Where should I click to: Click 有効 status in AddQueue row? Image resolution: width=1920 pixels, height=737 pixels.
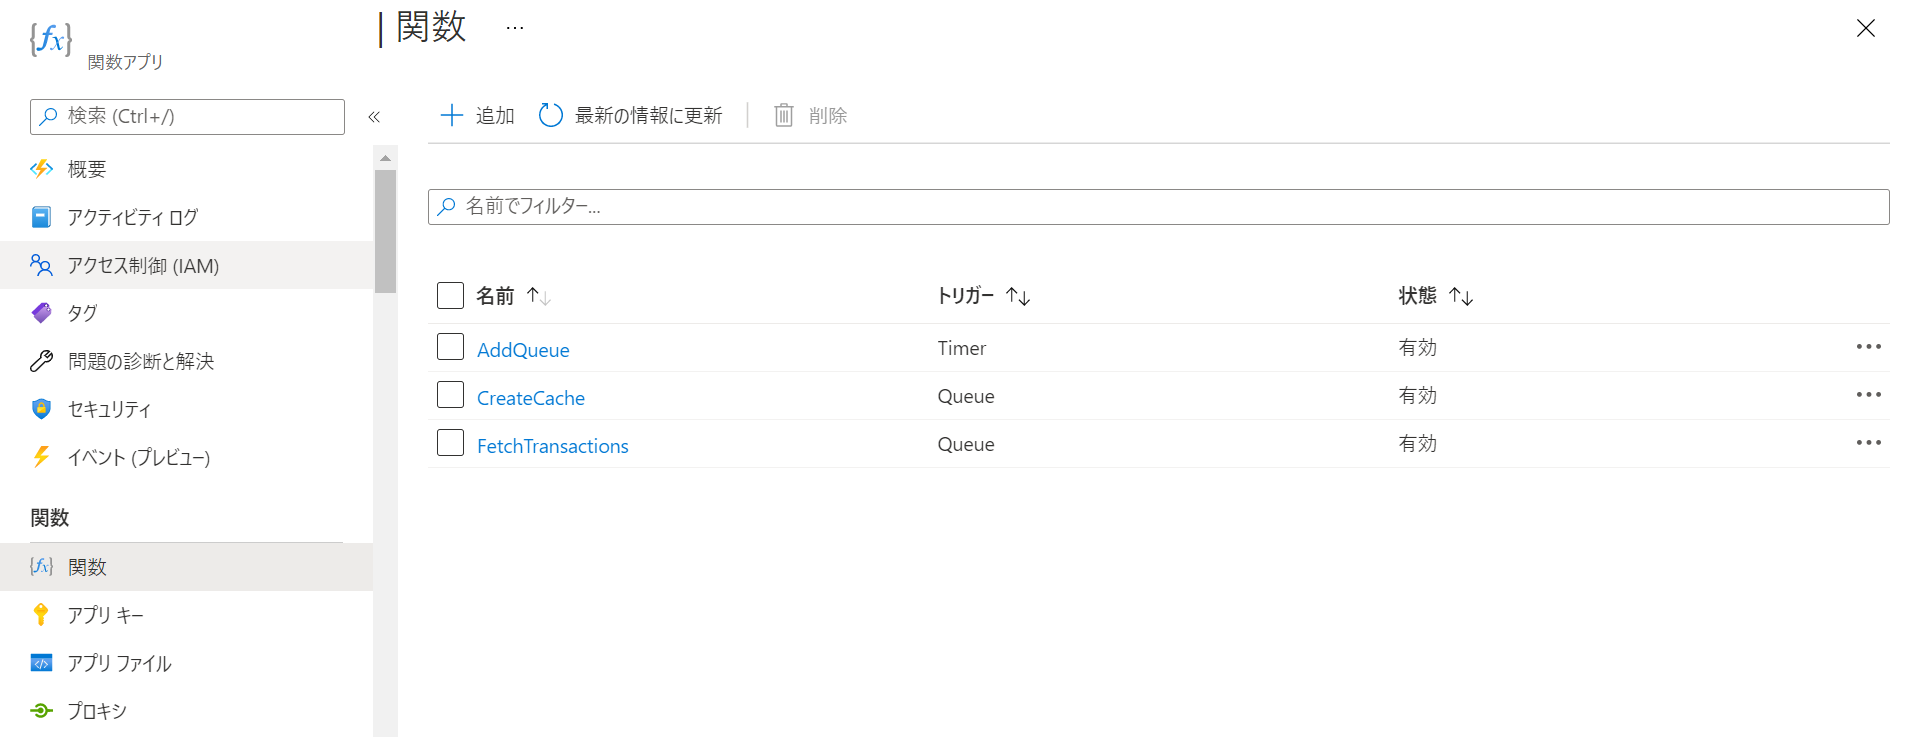[1417, 347]
